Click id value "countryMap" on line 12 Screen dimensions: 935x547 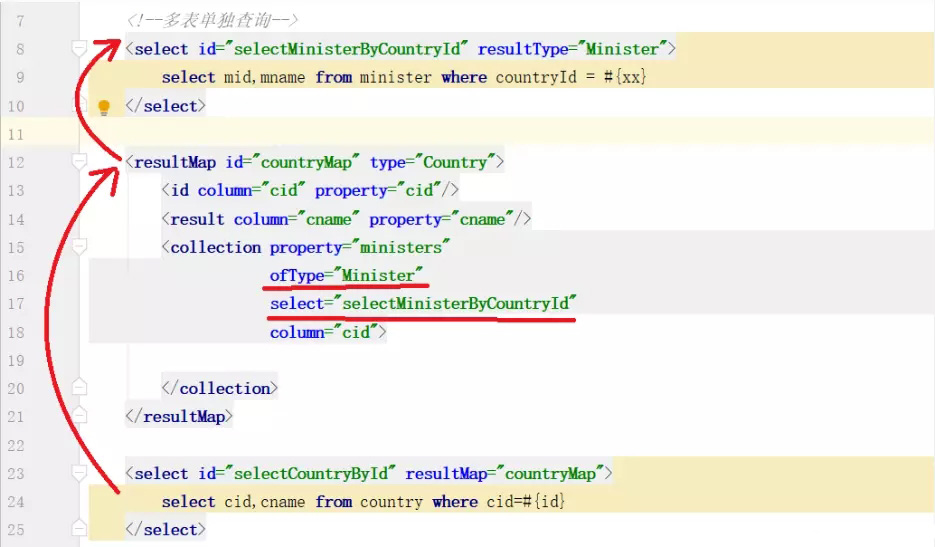pyautogui.click(x=306, y=162)
